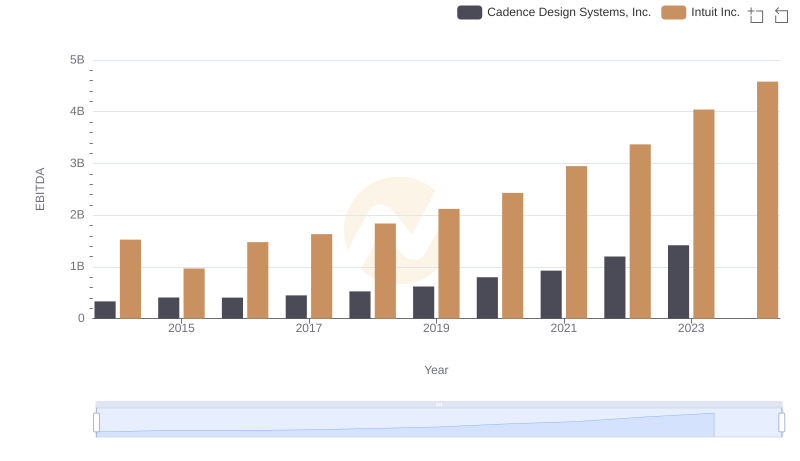Grab the right data zoom slider handle
This screenshot has height=461, width=800.
[x=781, y=423]
